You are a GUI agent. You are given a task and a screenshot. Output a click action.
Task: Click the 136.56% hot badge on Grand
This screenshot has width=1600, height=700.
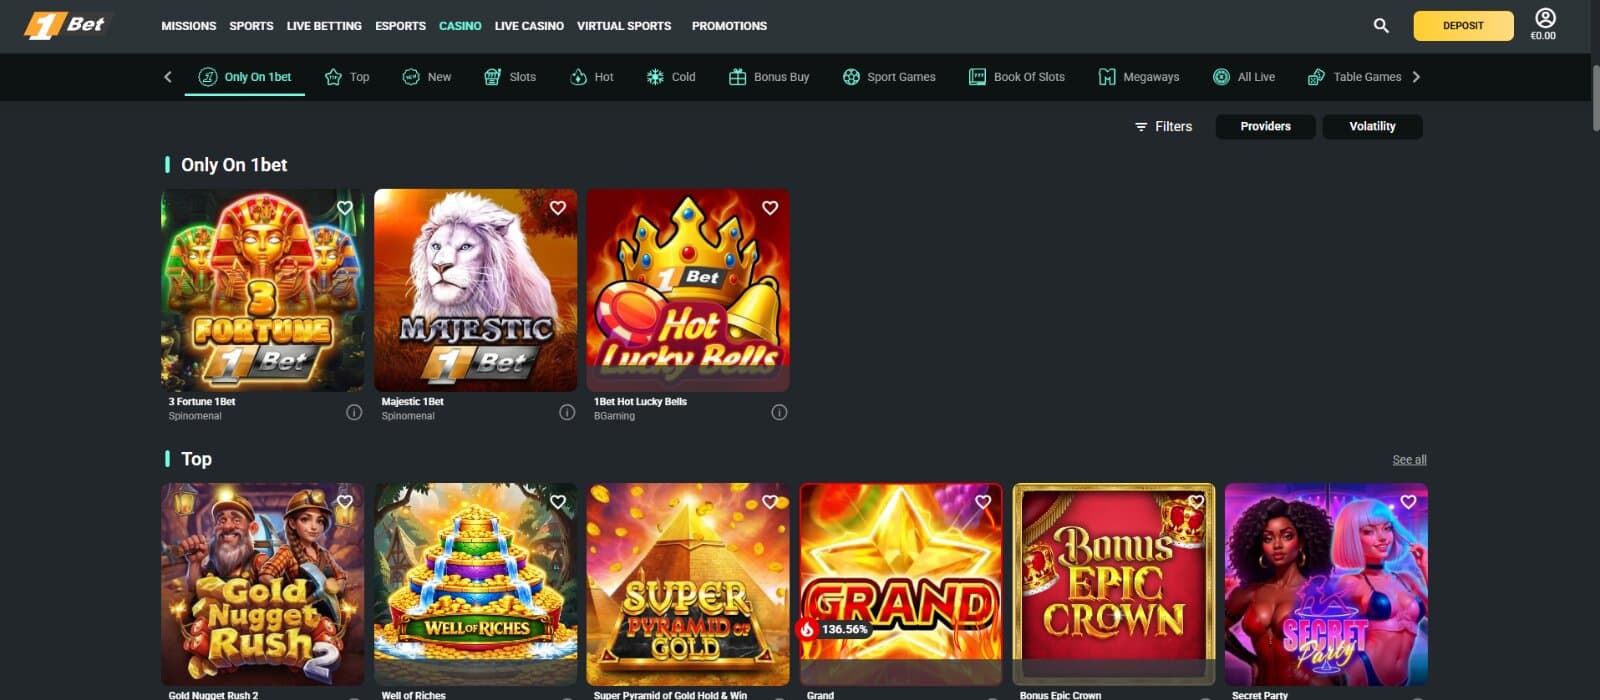(834, 629)
